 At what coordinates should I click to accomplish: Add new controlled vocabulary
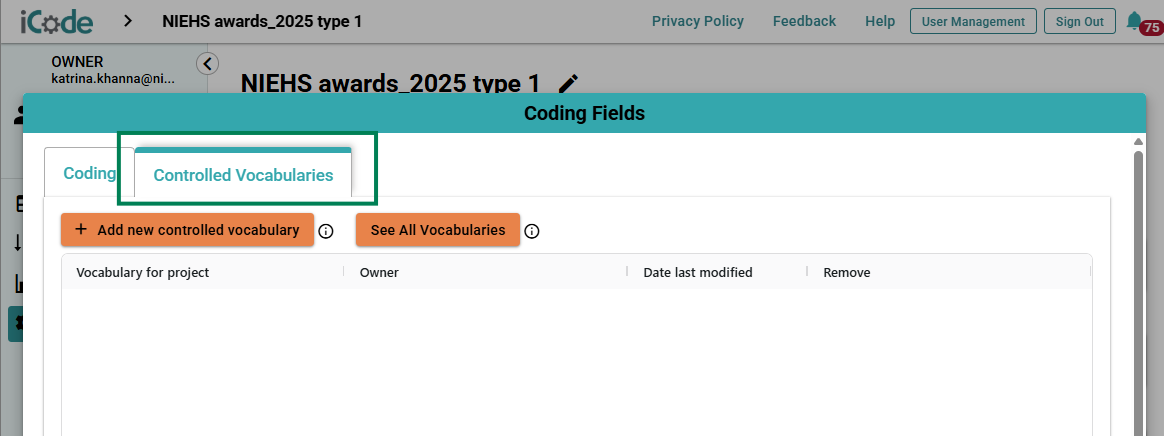187,230
